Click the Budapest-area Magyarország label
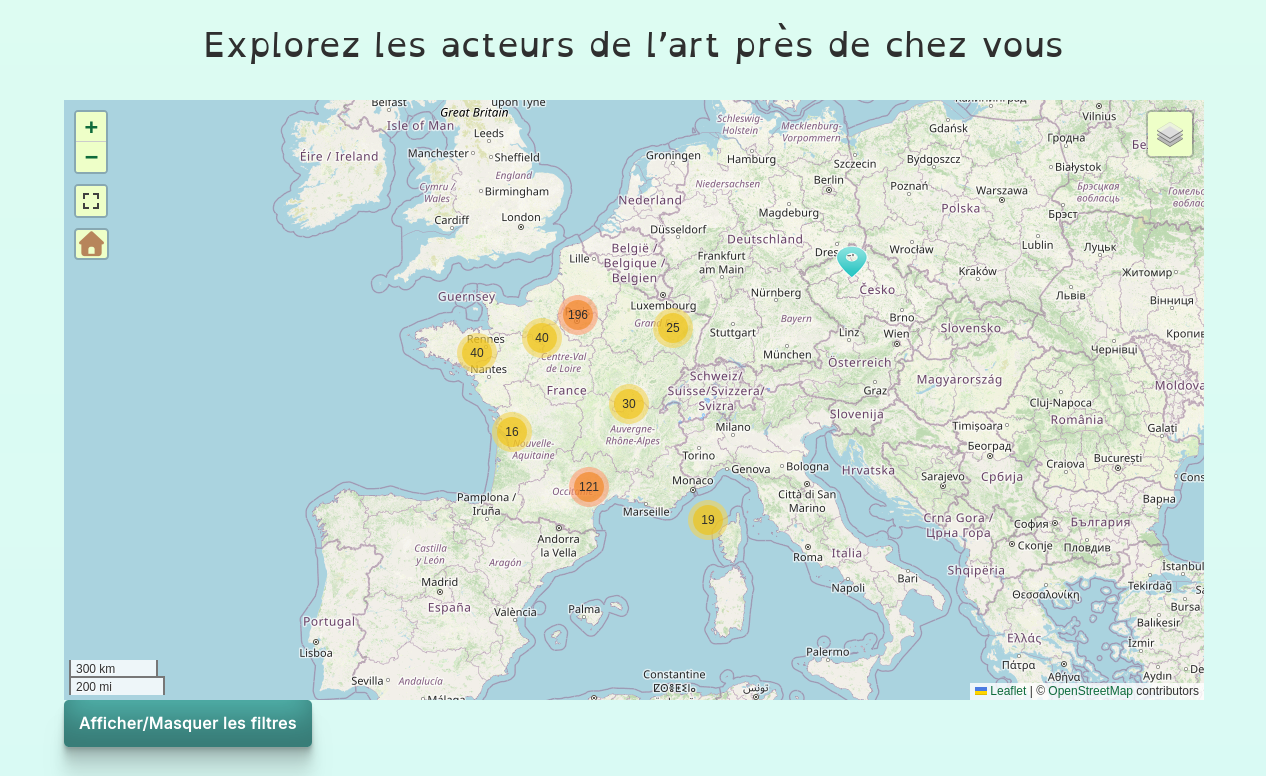The image size is (1266, 776). [x=959, y=380]
